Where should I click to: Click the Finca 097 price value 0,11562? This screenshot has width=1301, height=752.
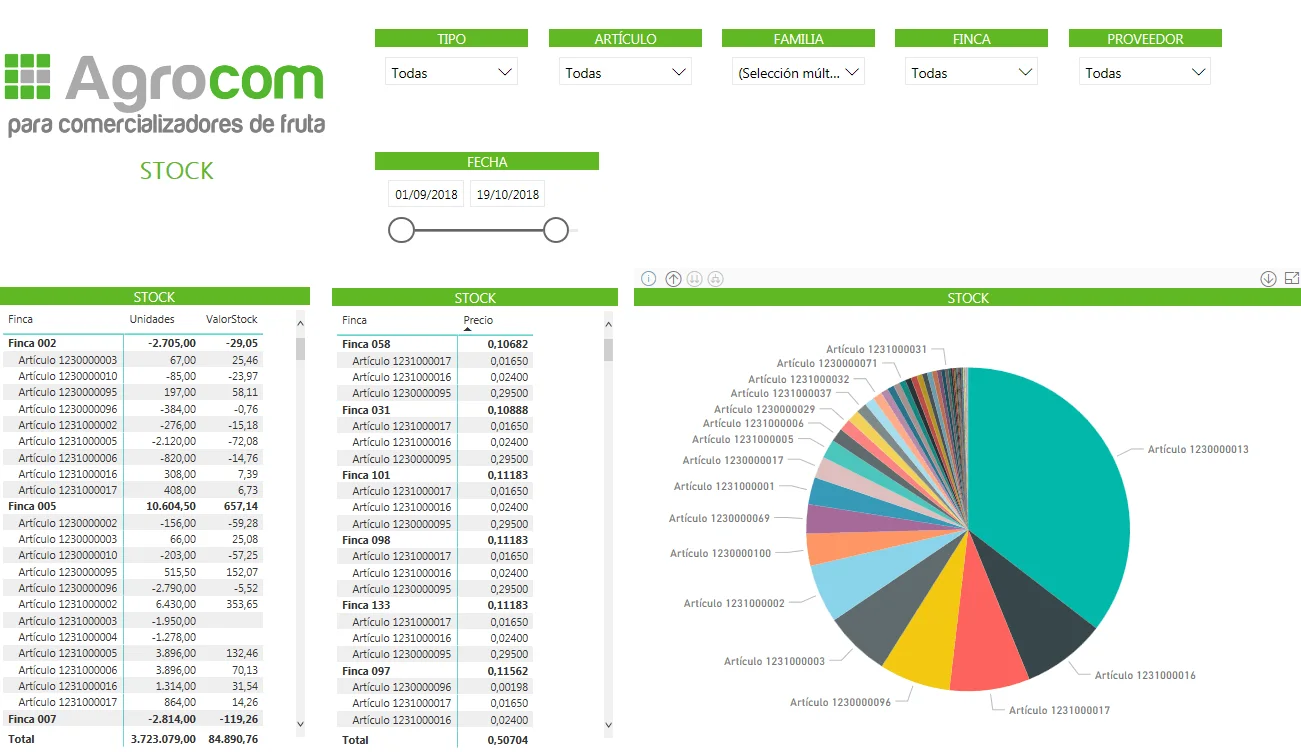point(507,671)
